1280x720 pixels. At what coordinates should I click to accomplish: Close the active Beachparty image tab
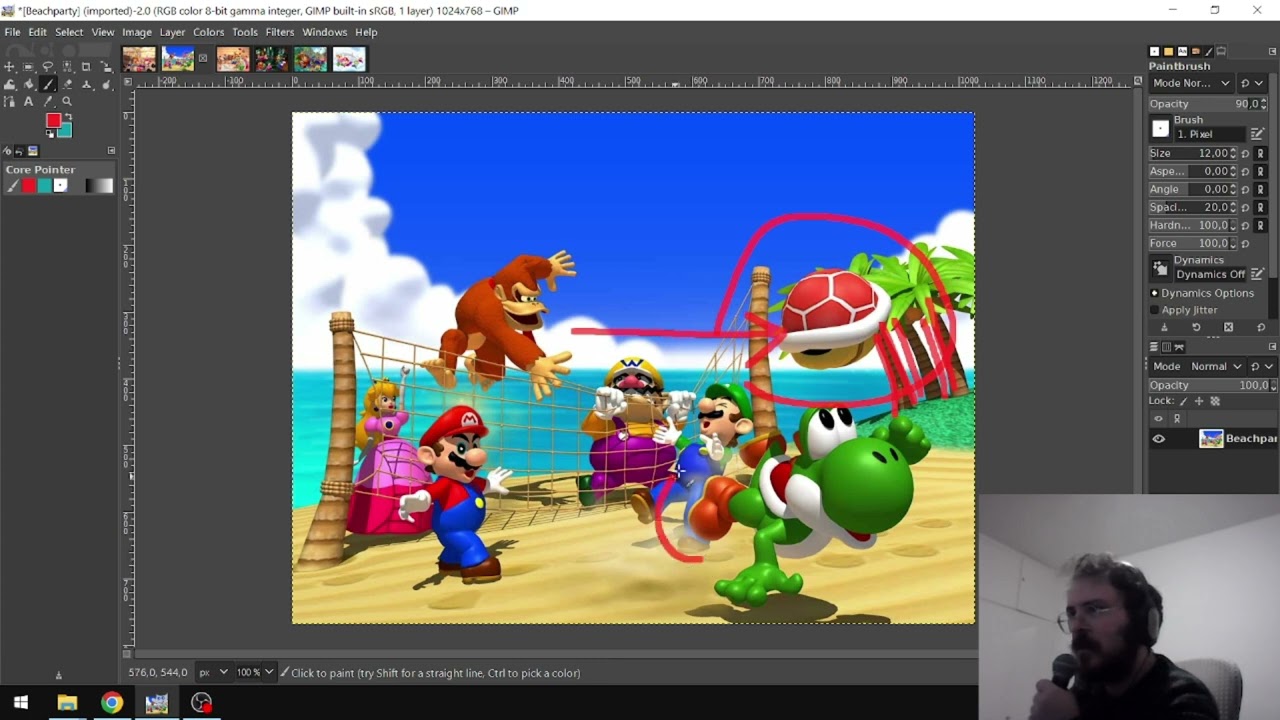pyautogui.click(x=203, y=59)
